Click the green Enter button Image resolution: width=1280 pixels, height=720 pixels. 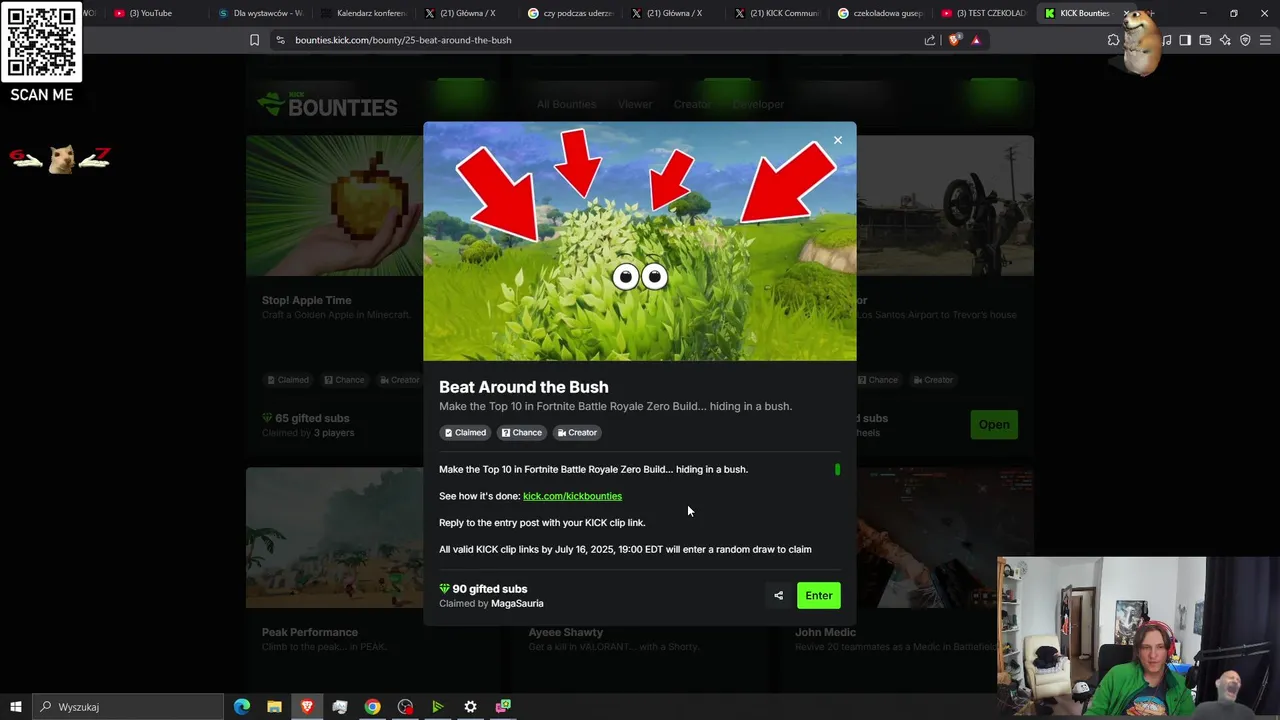coord(819,596)
